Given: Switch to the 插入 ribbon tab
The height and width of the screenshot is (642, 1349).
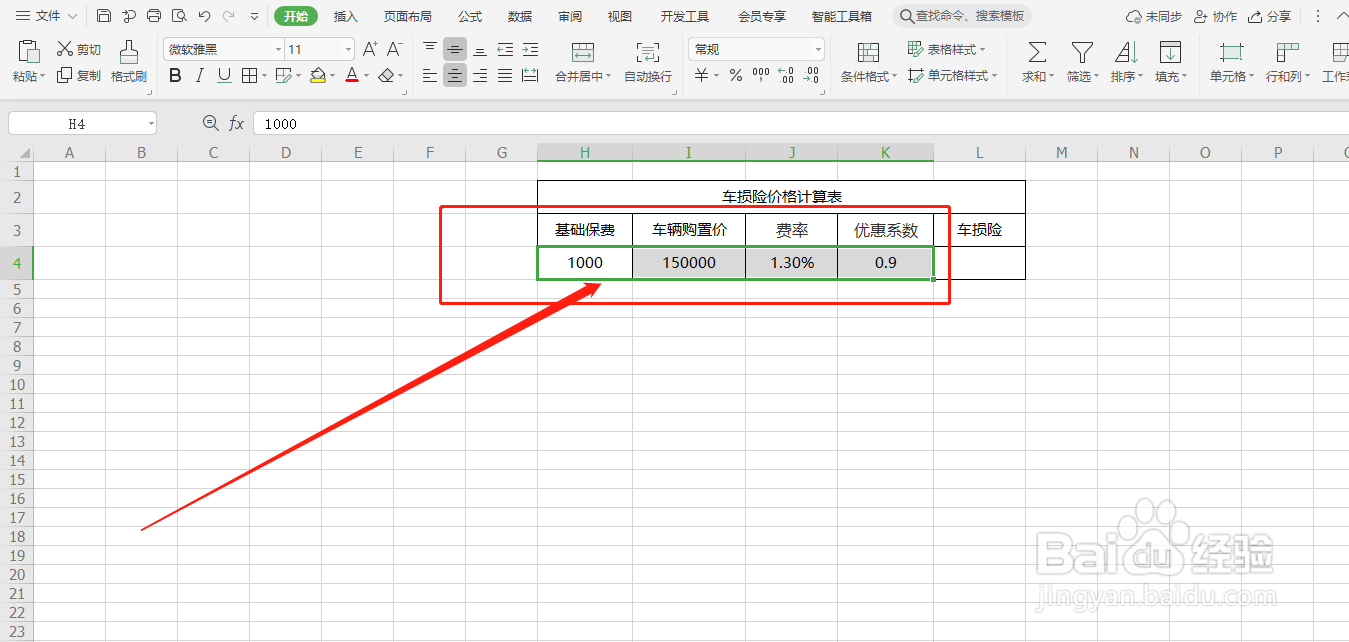Looking at the screenshot, I should click(x=345, y=16).
